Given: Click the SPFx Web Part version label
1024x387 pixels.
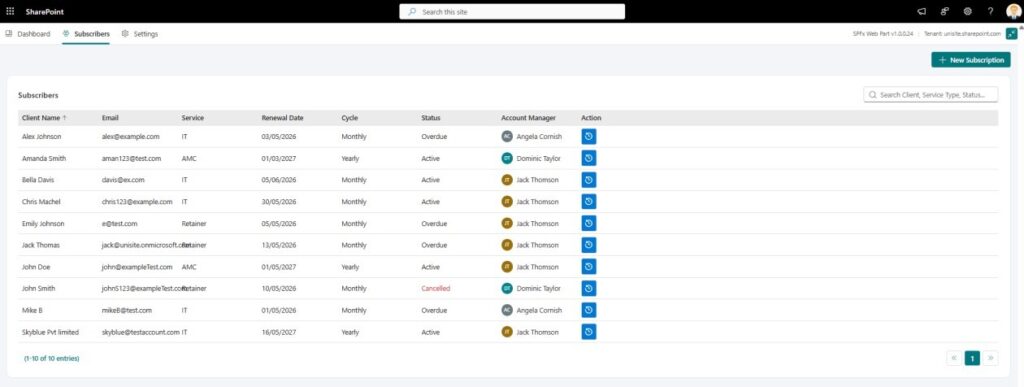Looking at the screenshot, I should (883, 34).
